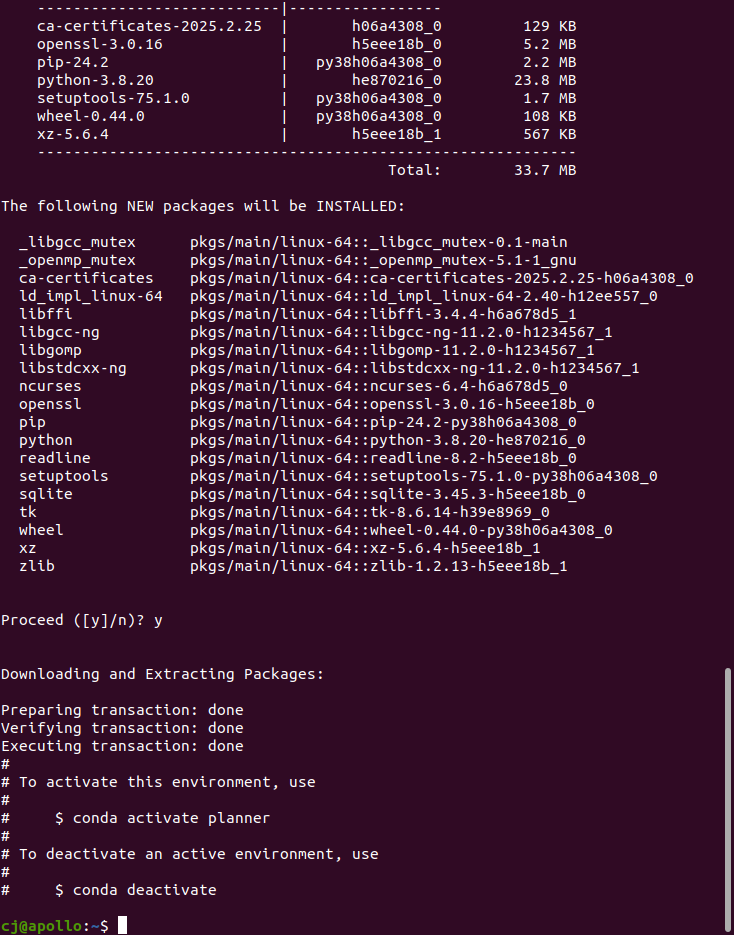Screen dimensions: 734x935
Task: Click the 'Executing transaction: done' line
Action: click(122, 747)
